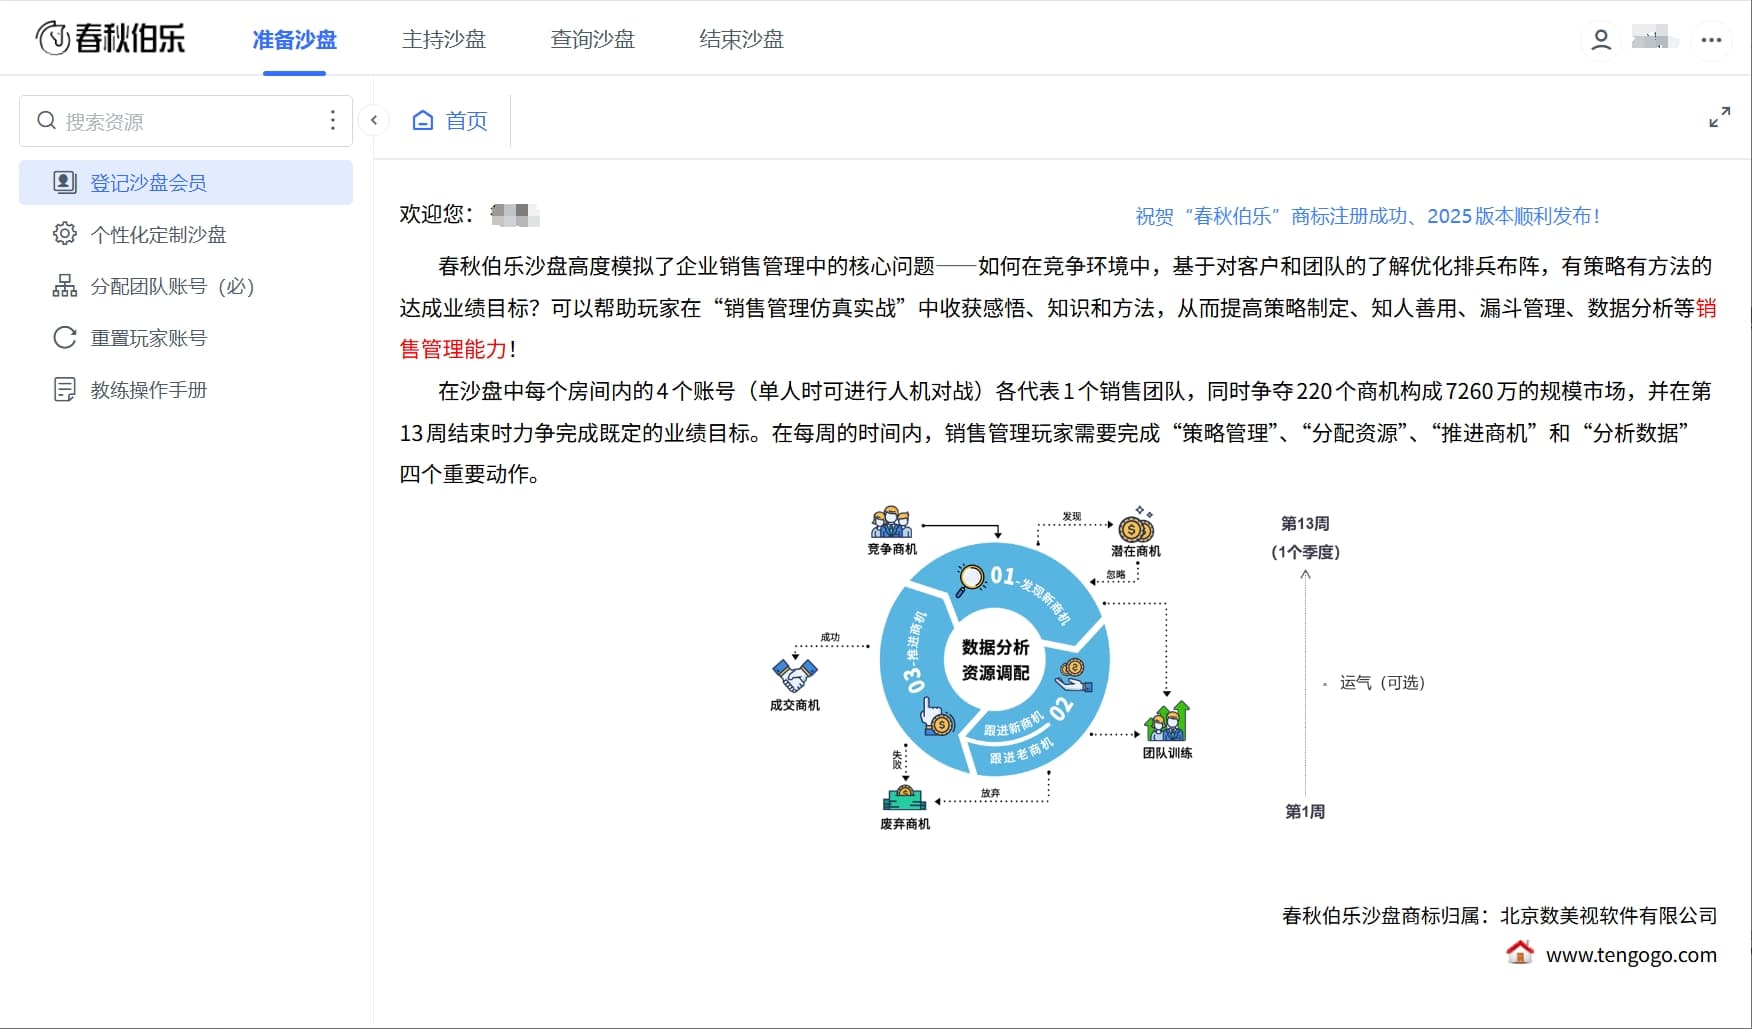Click 登记沙盘会员 member card icon
Image resolution: width=1752 pixels, height=1029 pixels.
click(x=64, y=182)
